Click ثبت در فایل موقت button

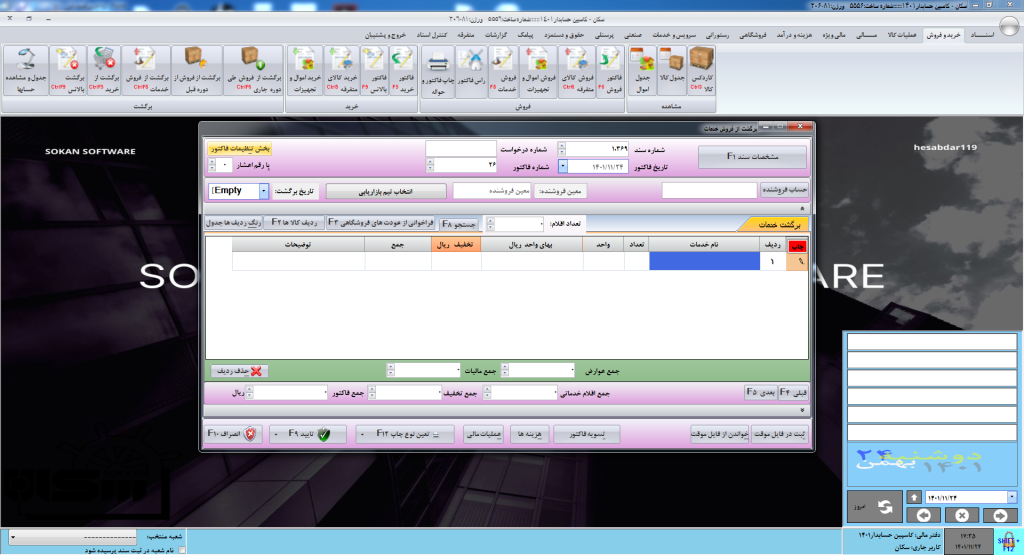(780, 434)
